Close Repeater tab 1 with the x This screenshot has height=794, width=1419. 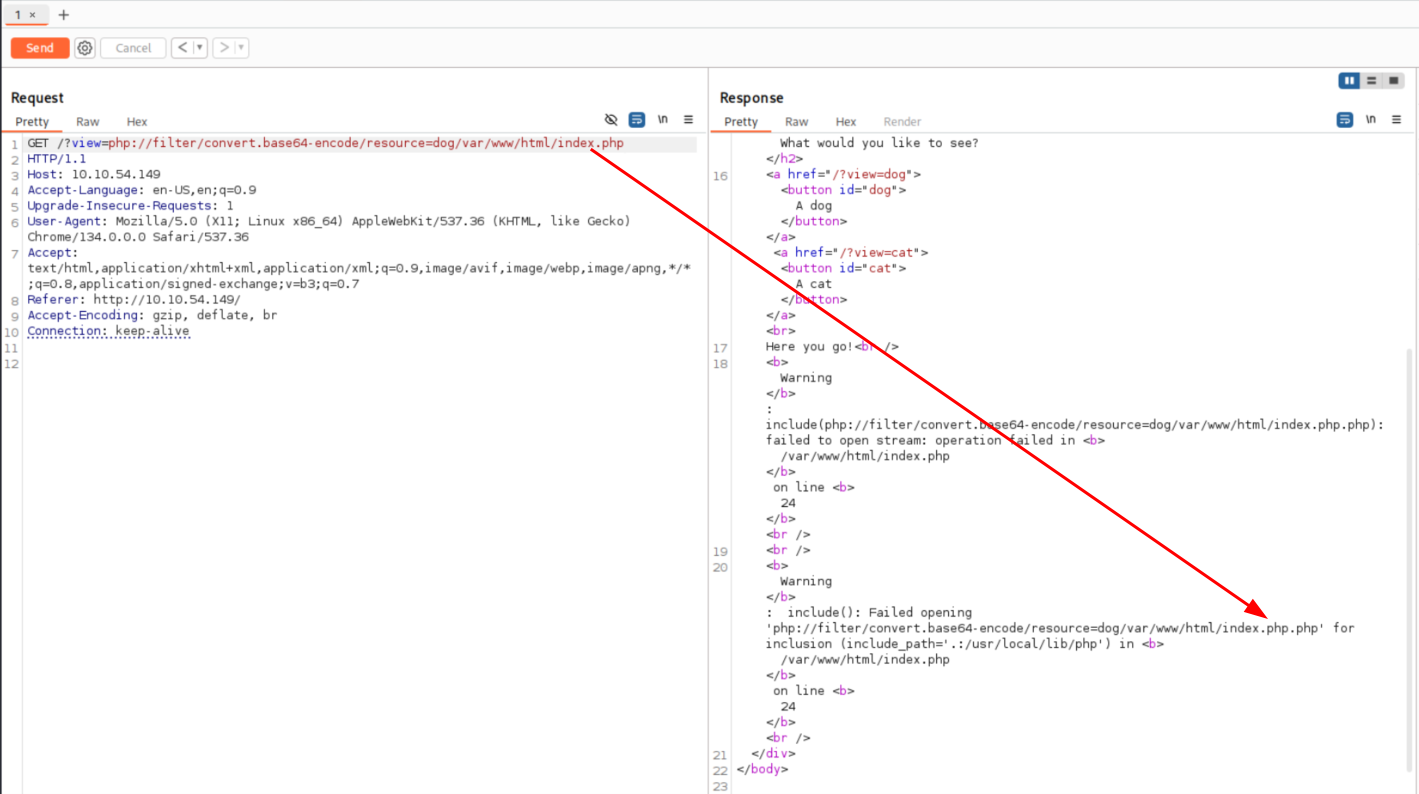point(32,15)
